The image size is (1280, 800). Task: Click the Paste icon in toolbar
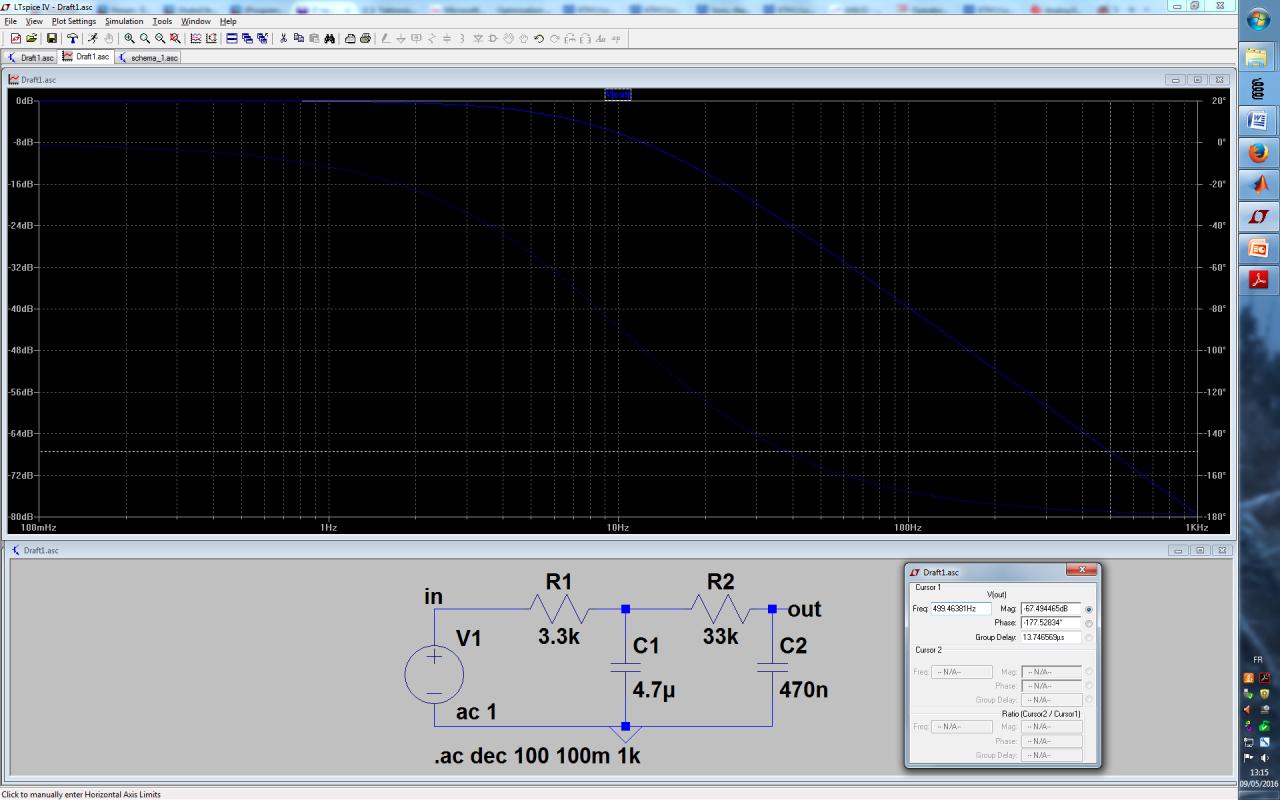tap(314, 39)
